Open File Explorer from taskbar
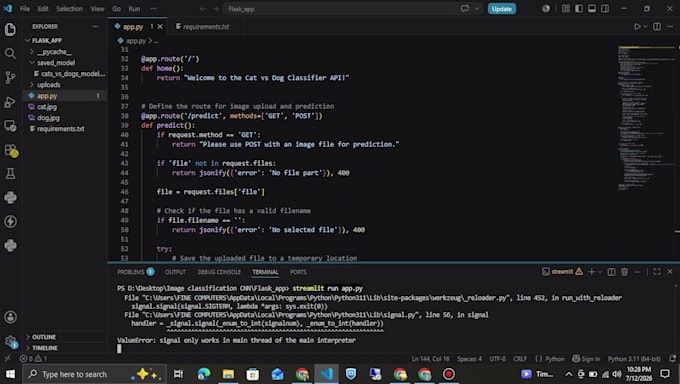Image resolution: width=680 pixels, height=384 pixels. (228, 374)
